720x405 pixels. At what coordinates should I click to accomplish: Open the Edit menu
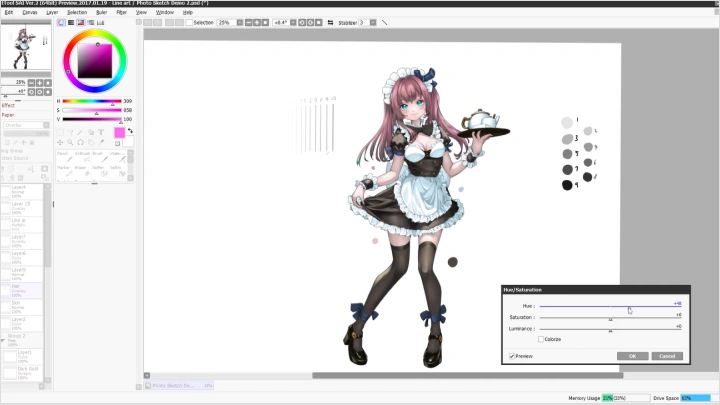point(9,12)
